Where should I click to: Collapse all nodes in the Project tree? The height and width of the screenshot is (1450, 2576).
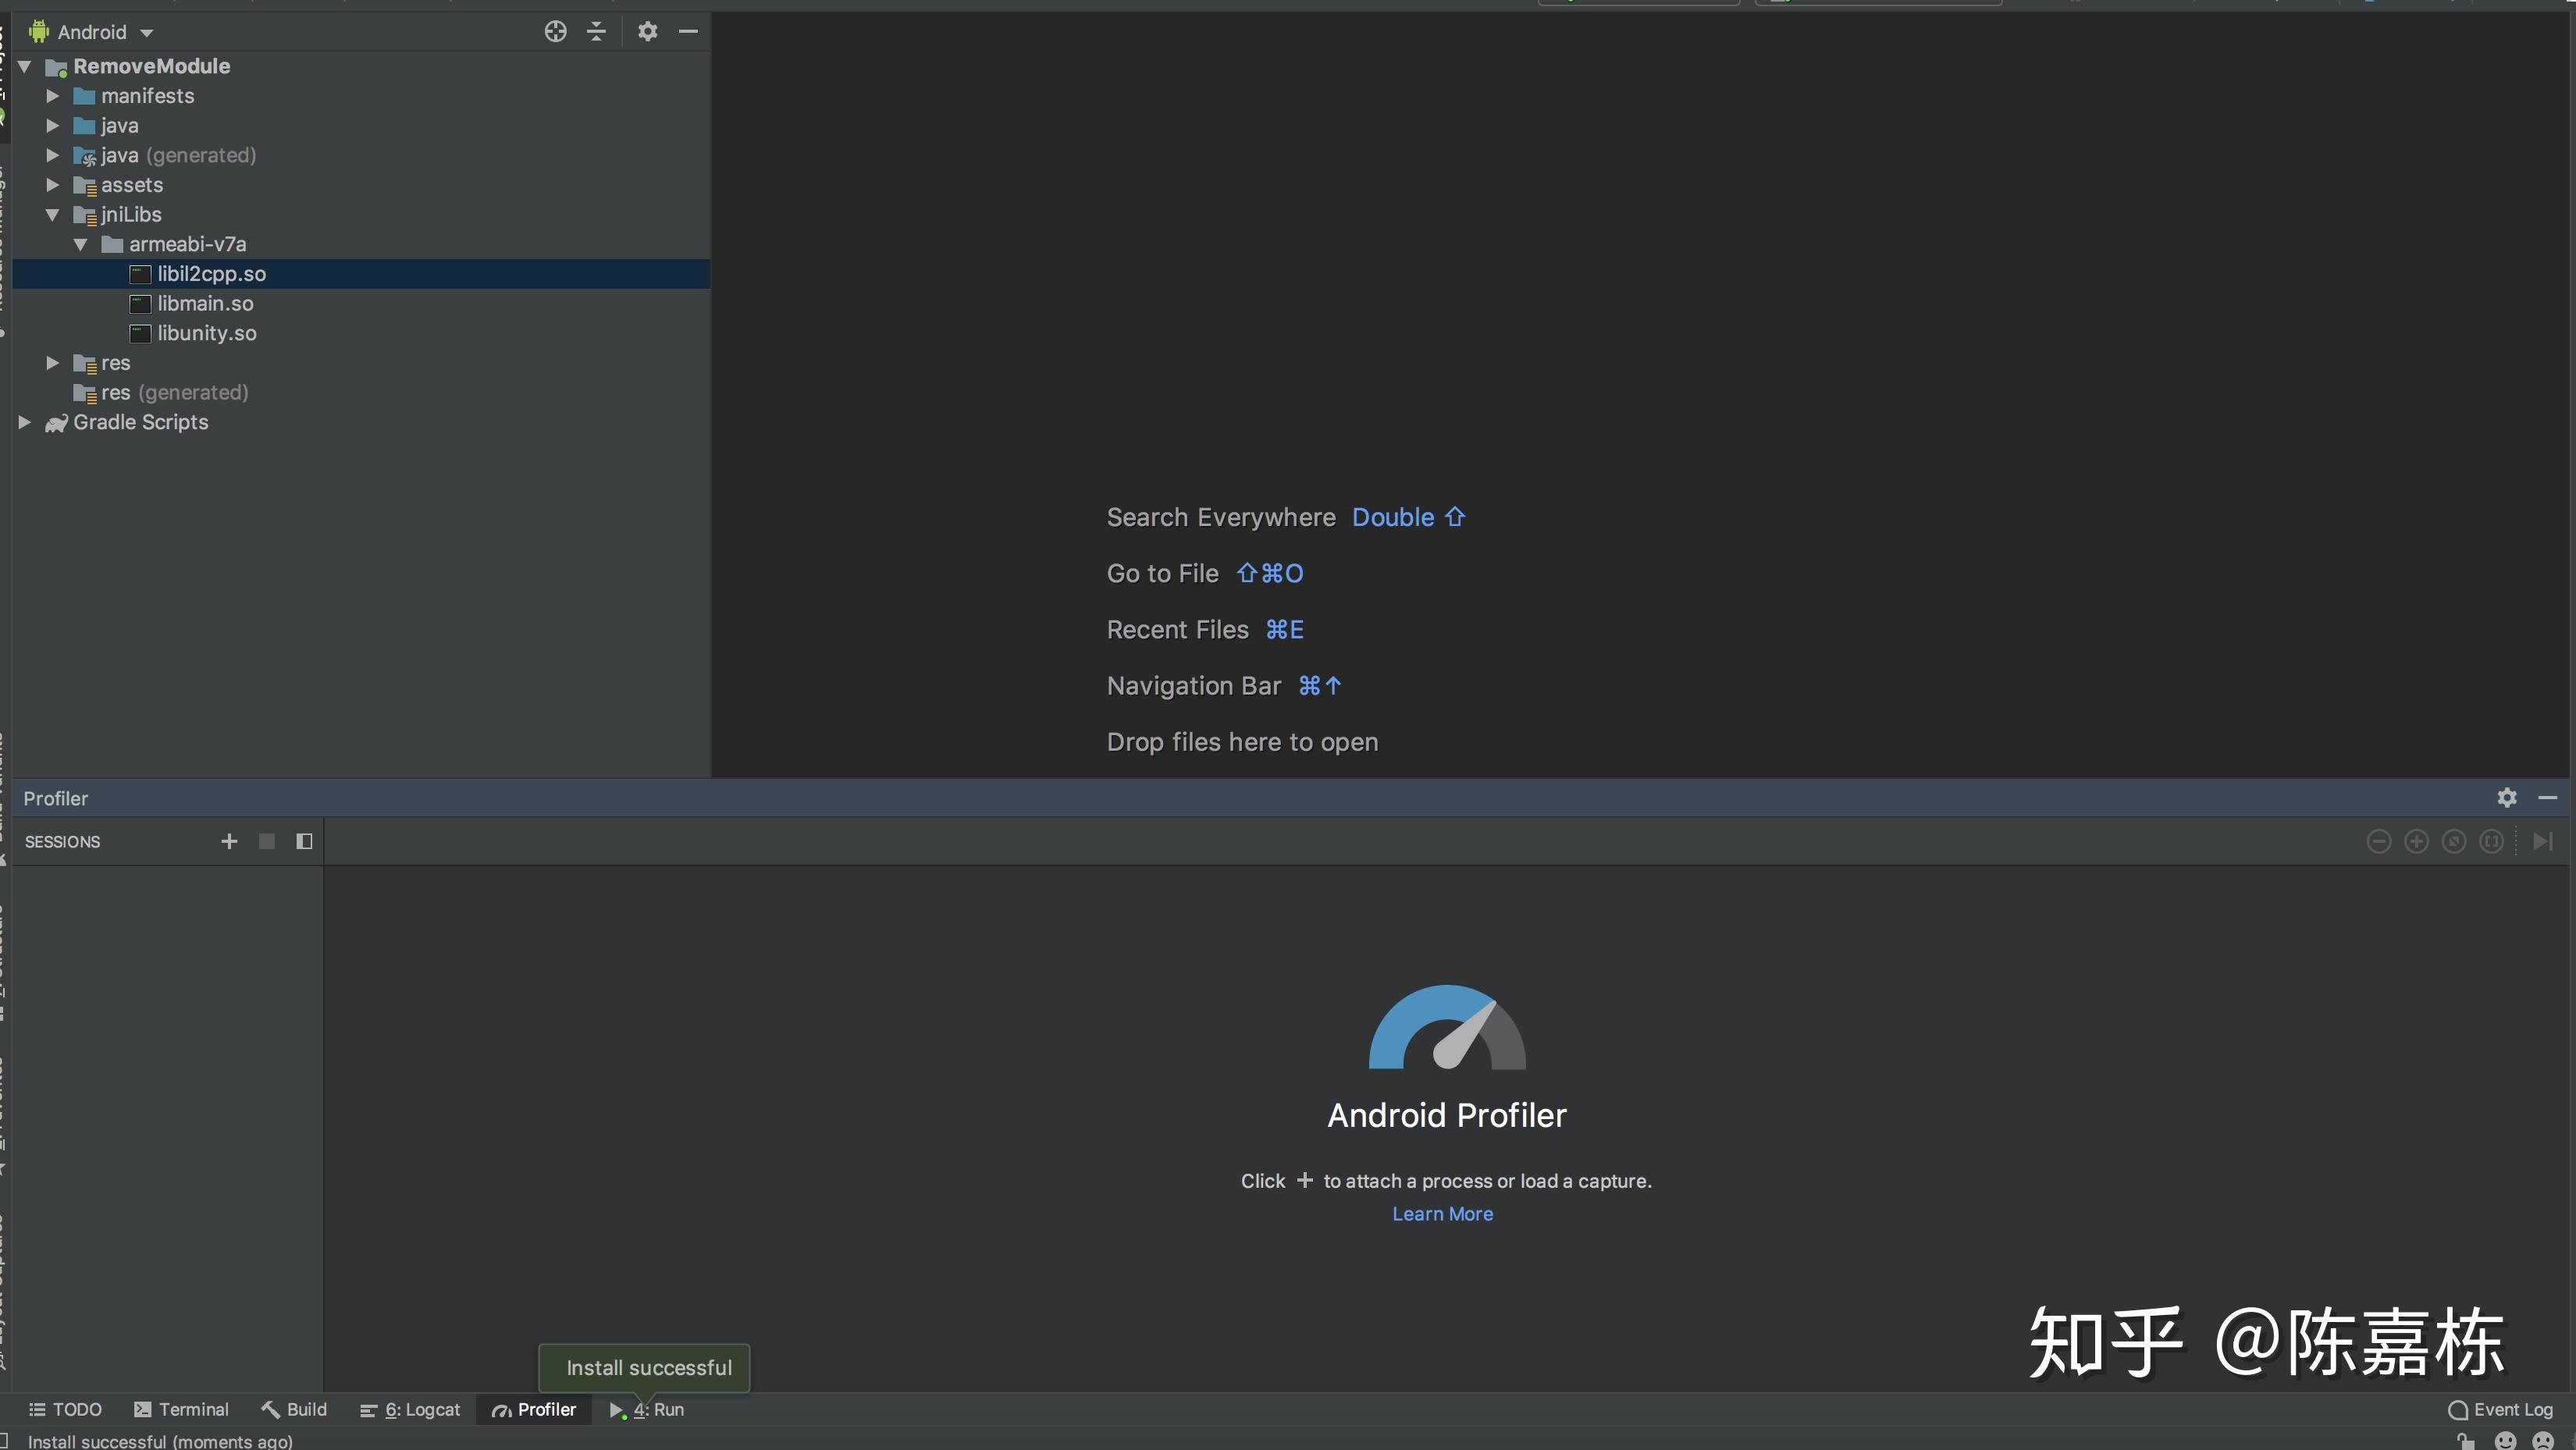(x=596, y=31)
